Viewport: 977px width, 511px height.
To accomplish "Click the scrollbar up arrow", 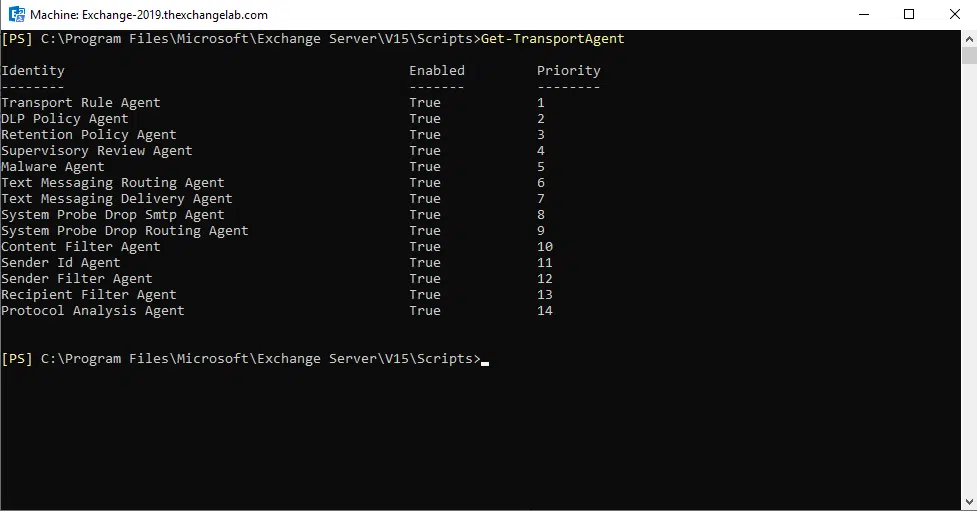I will [969, 39].
